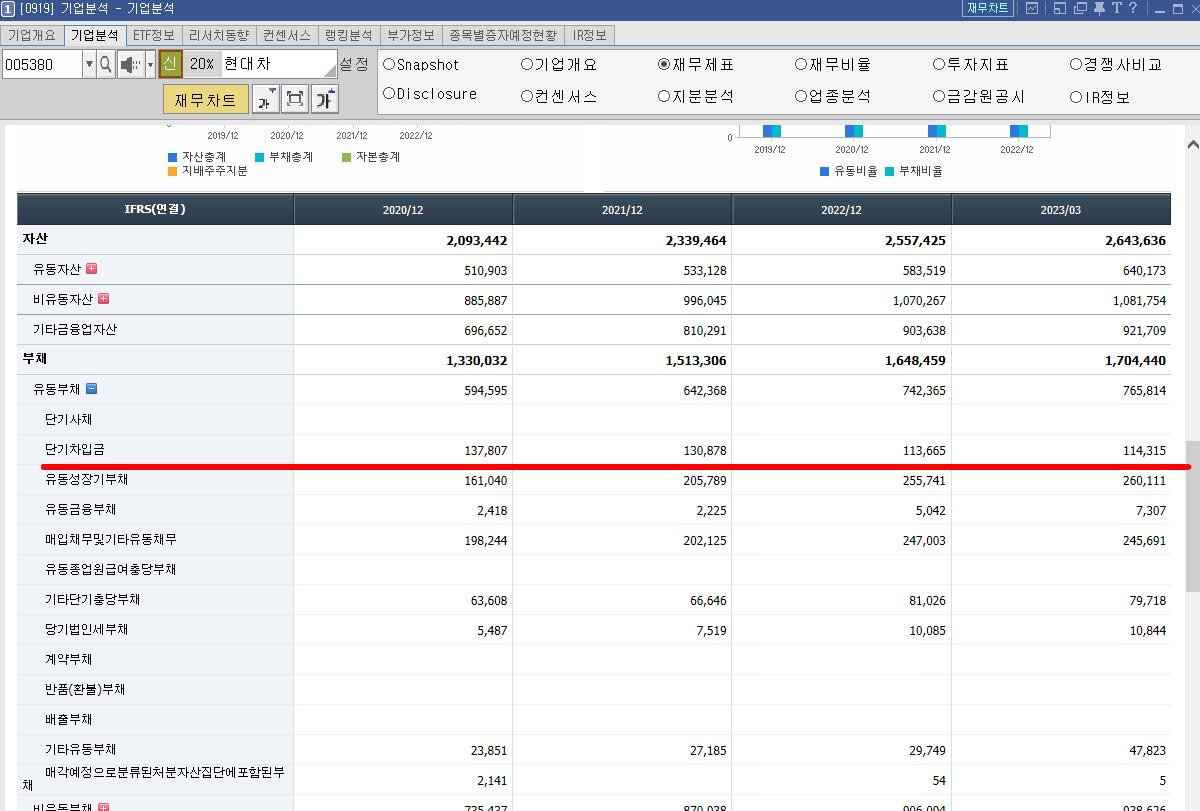The height and width of the screenshot is (811, 1200).
Task: Expand 비유동자산 with the red plus icon
Action: pyautogui.click(x=103, y=299)
